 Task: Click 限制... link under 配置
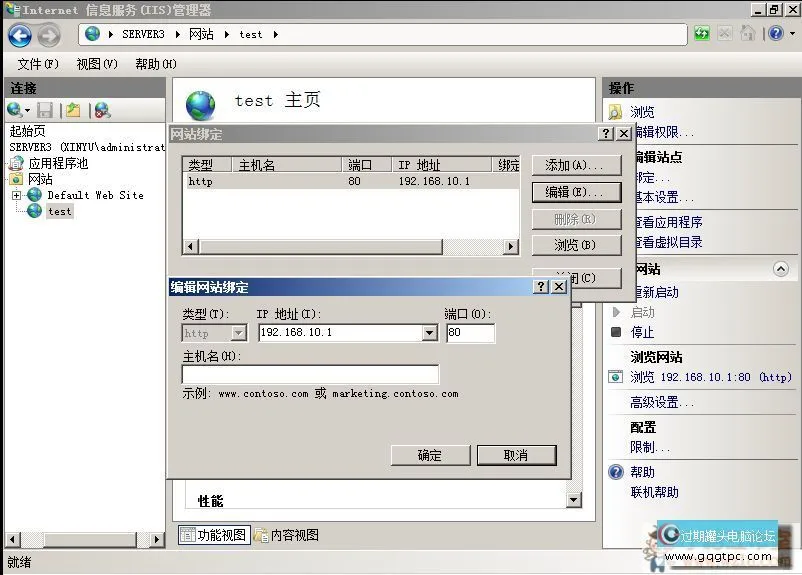650,447
